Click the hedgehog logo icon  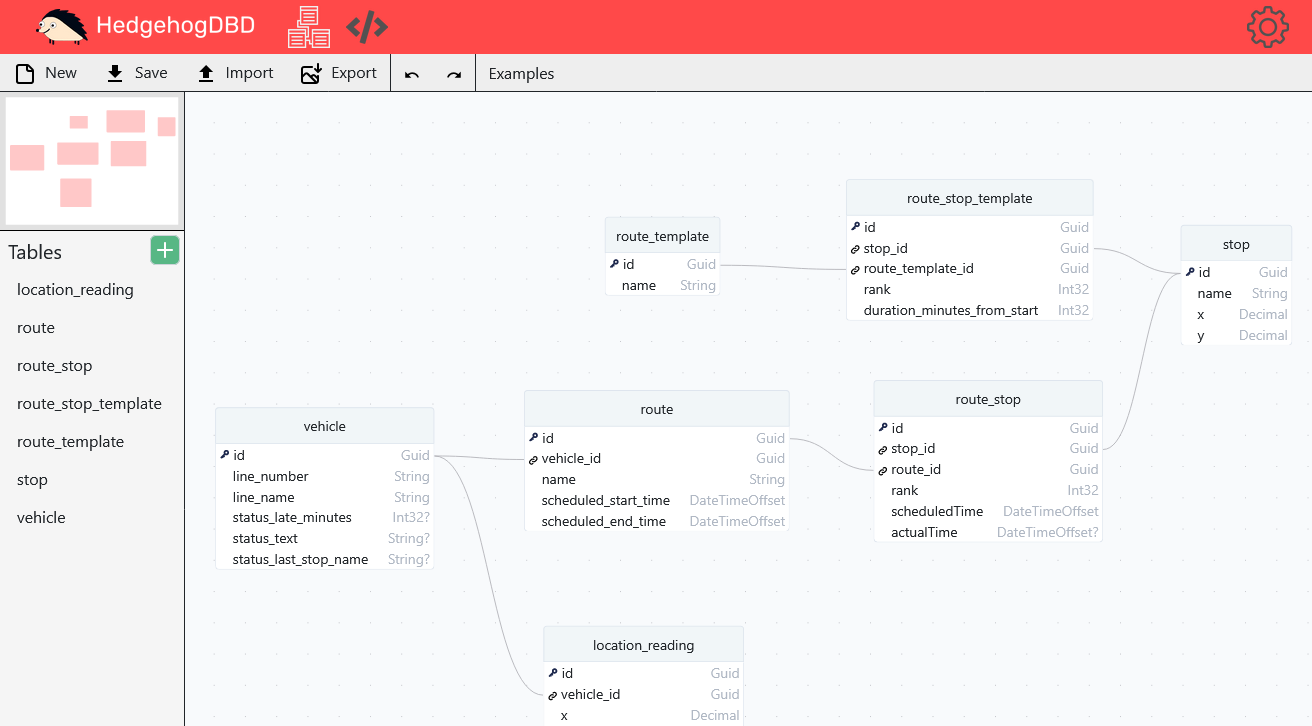click(61, 27)
